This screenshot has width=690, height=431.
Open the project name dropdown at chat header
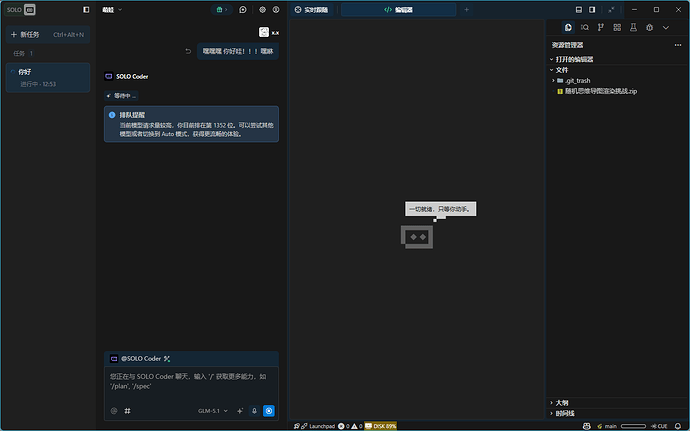112,10
